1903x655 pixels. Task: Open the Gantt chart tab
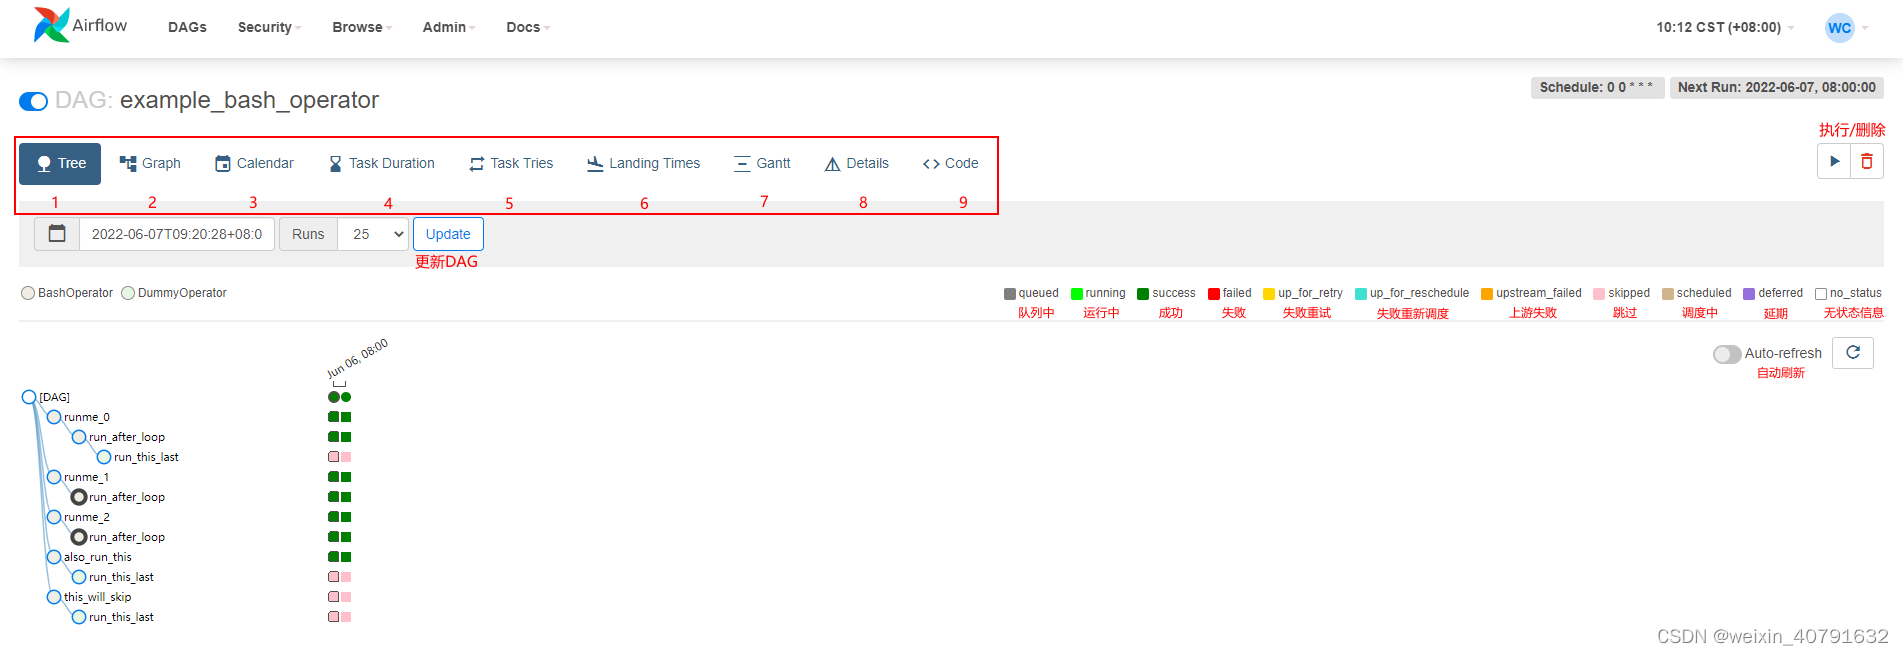click(x=762, y=163)
